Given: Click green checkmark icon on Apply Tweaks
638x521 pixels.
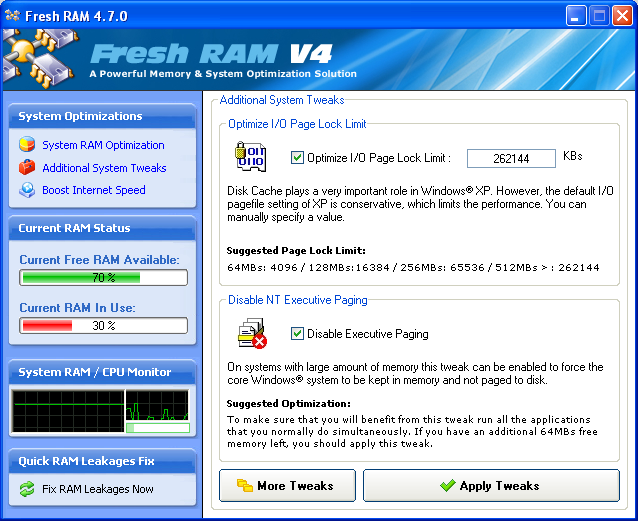Looking at the screenshot, I should pyautogui.click(x=448, y=485).
